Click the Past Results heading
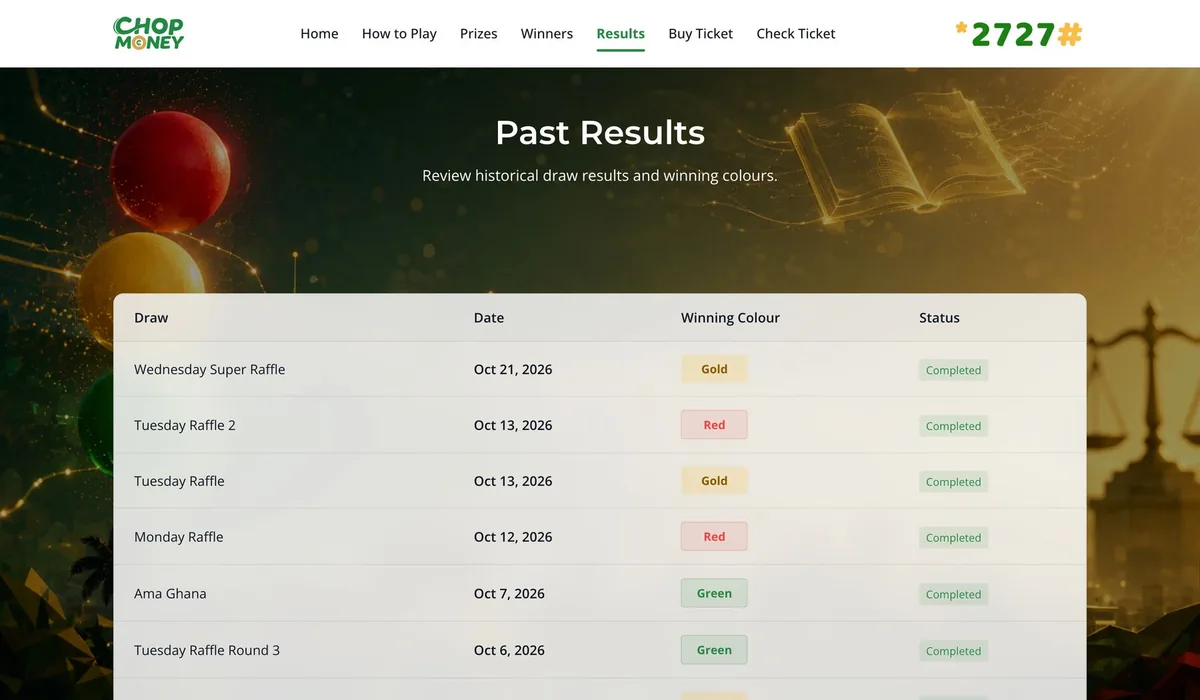 click(x=600, y=133)
